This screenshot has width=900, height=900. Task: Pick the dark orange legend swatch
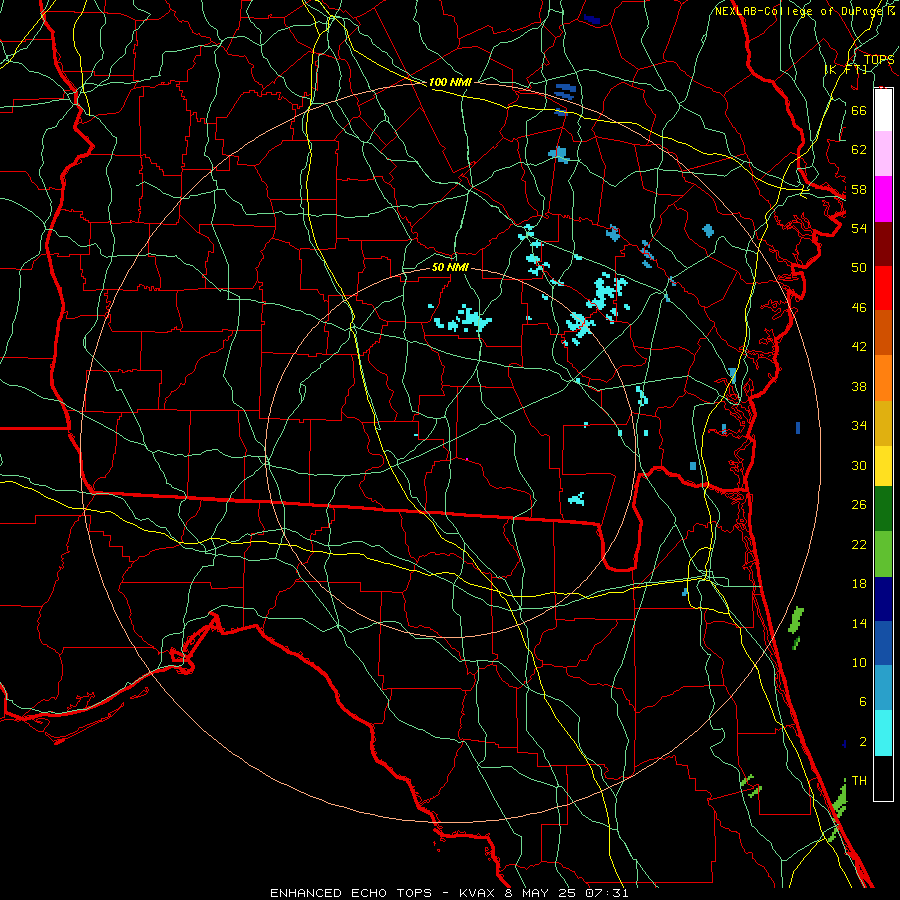883,332
